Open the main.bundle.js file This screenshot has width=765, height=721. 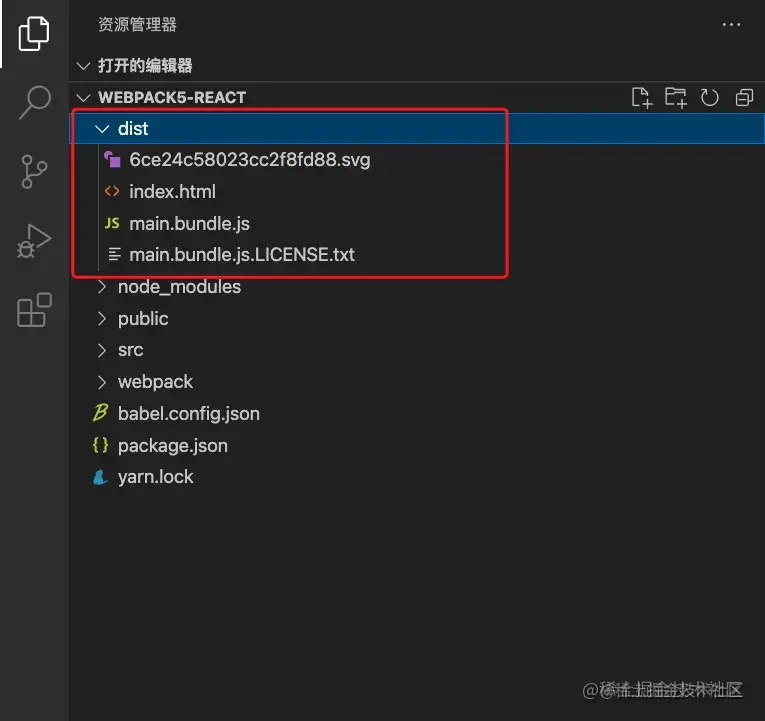tap(189, 223)
